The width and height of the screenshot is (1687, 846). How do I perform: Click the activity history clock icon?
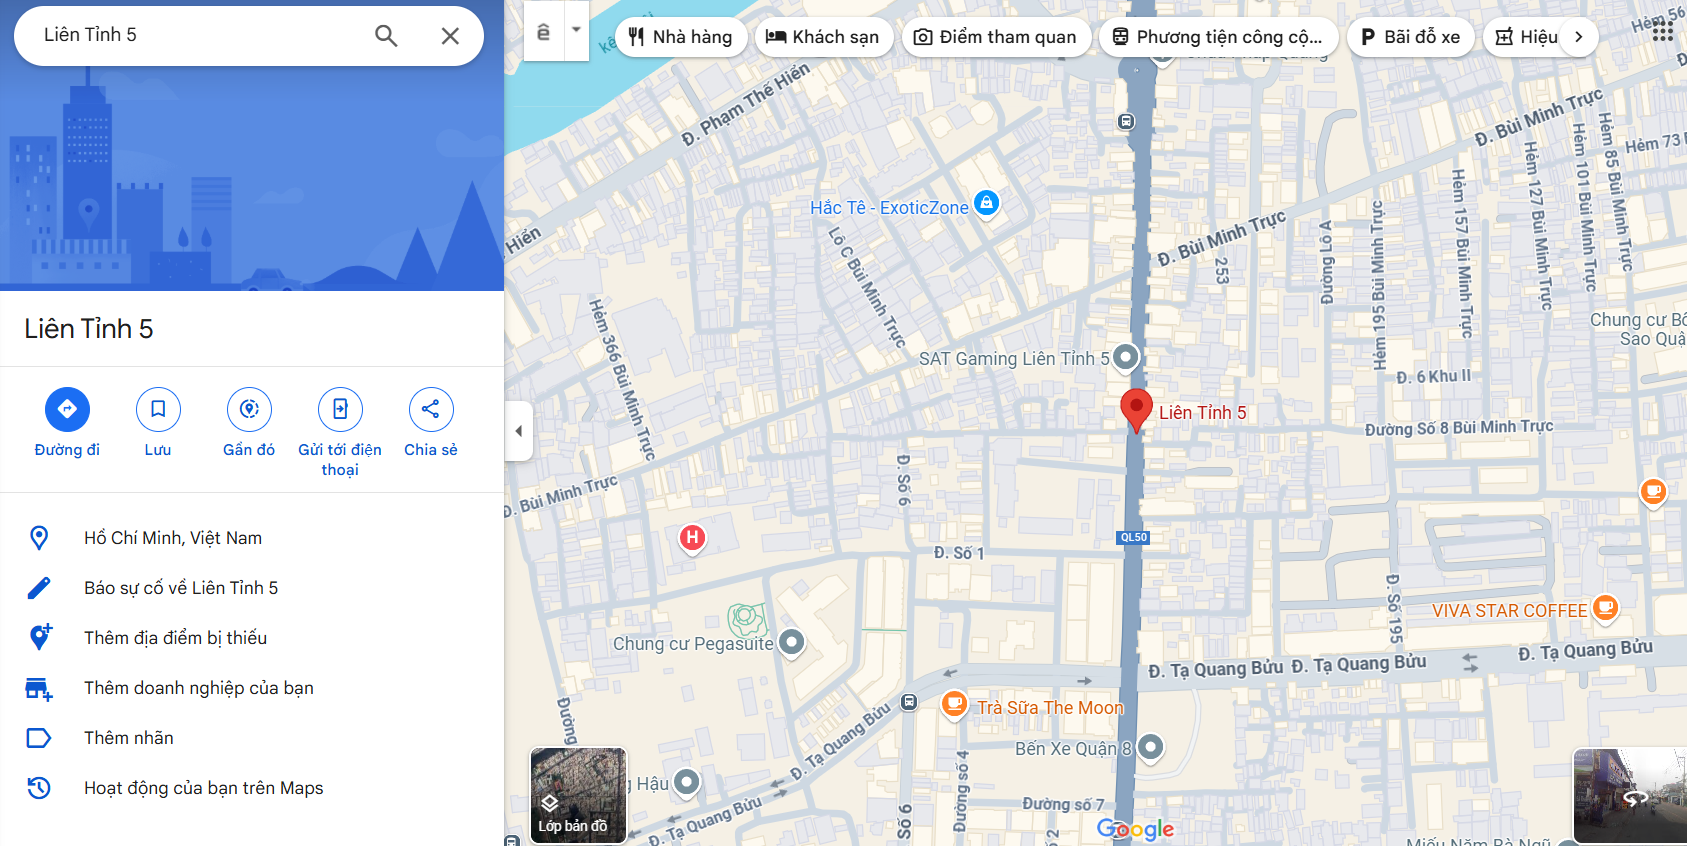click(39, 788)
